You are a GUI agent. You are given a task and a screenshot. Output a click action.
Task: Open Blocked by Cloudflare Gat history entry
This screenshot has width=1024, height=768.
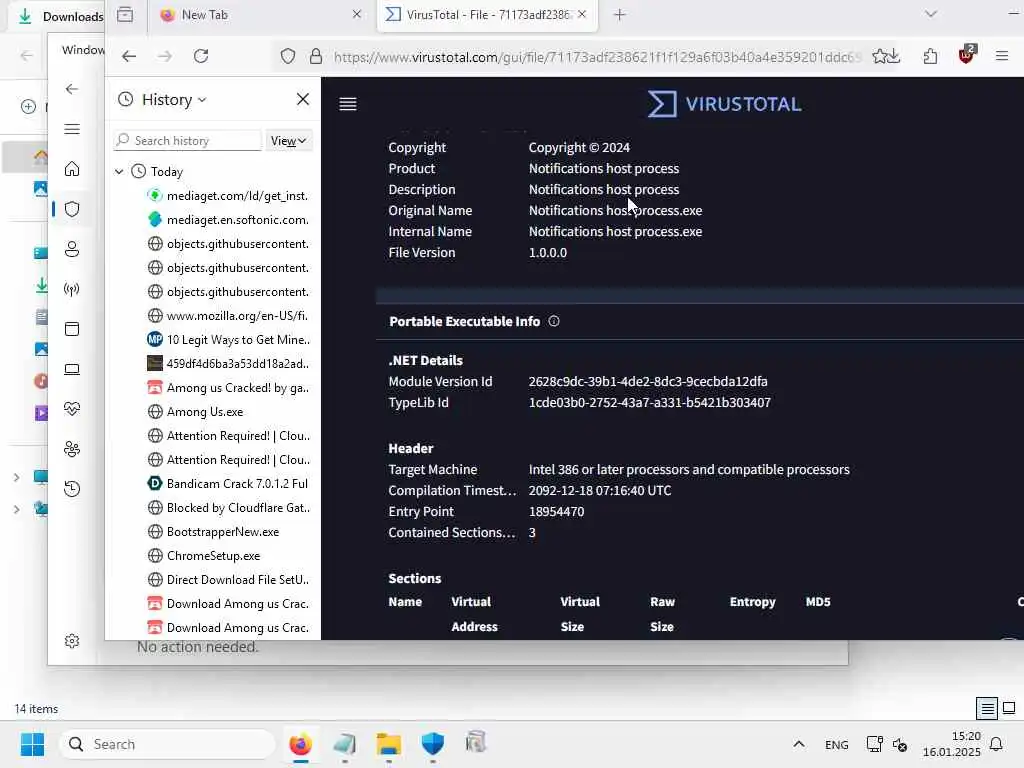[229, 508]
